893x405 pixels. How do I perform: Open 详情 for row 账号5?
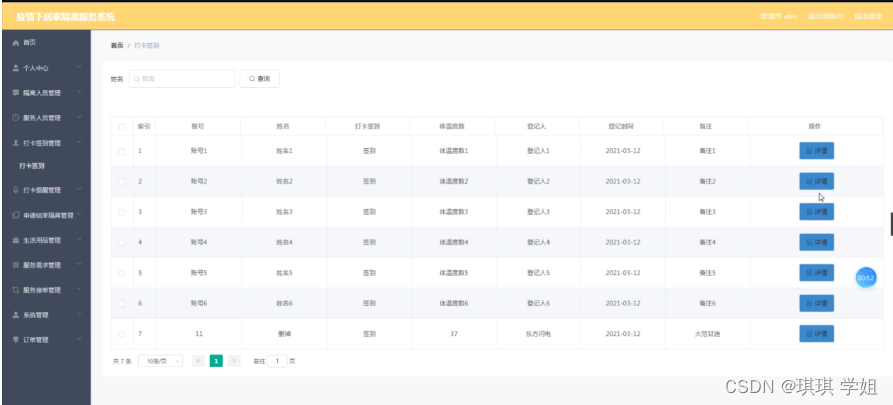click(816, 273)
